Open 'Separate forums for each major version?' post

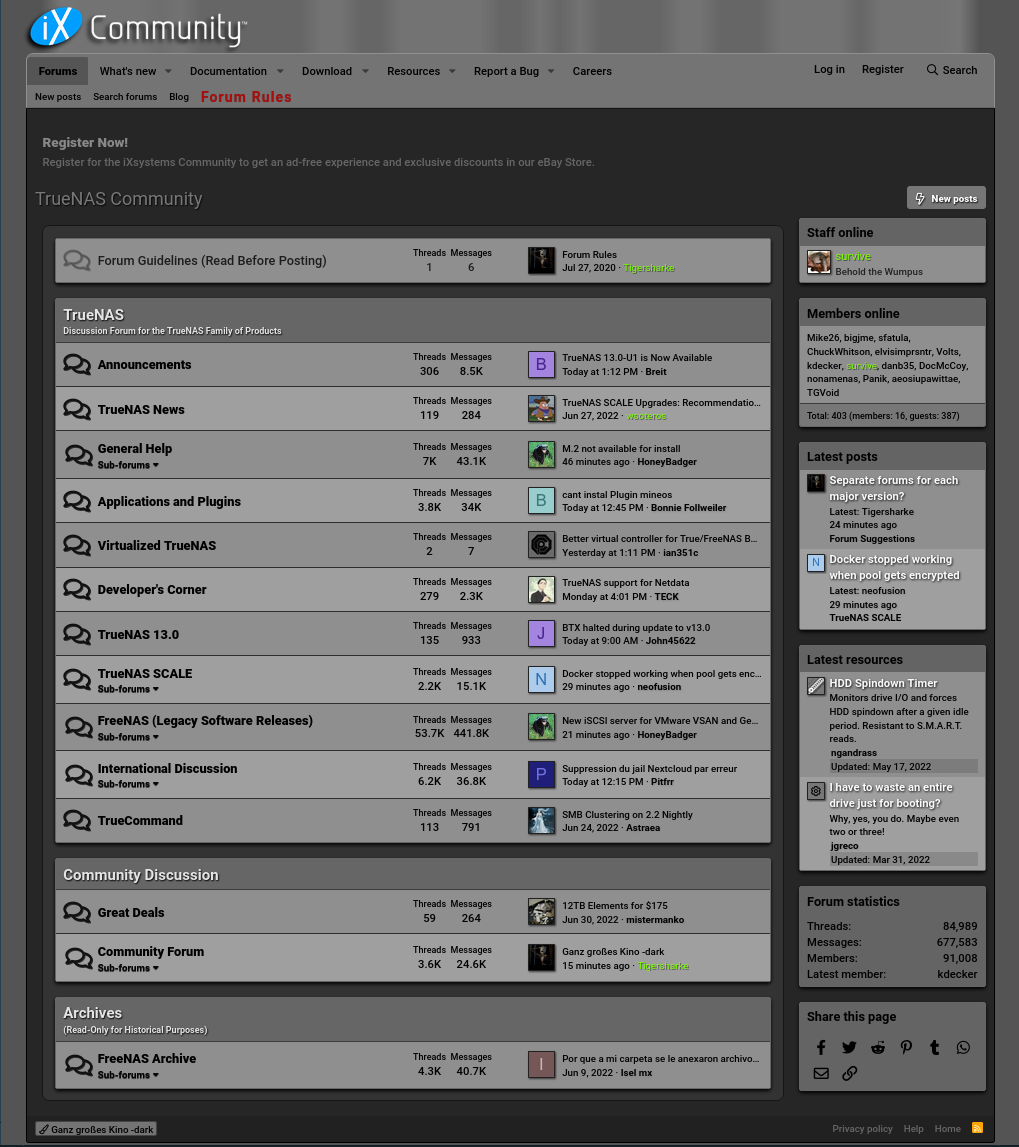pos(893,488)
